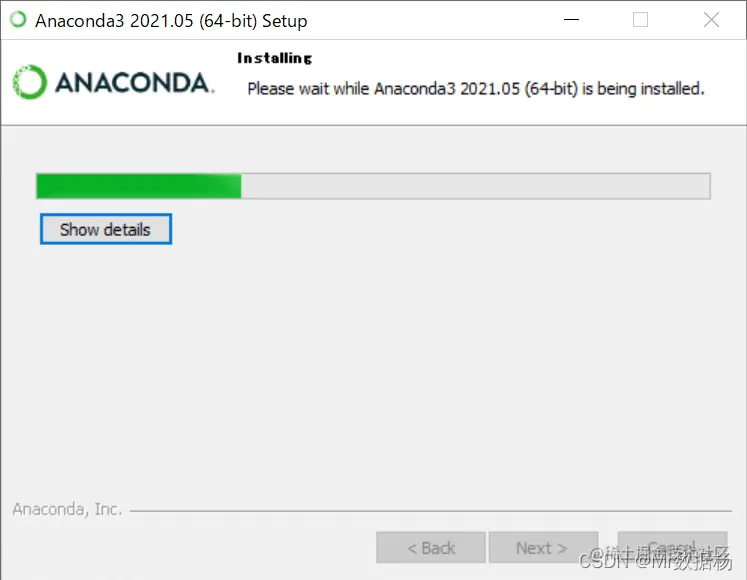
Task: Click the CSDN watermark text at bottom right
Action: 656,559
